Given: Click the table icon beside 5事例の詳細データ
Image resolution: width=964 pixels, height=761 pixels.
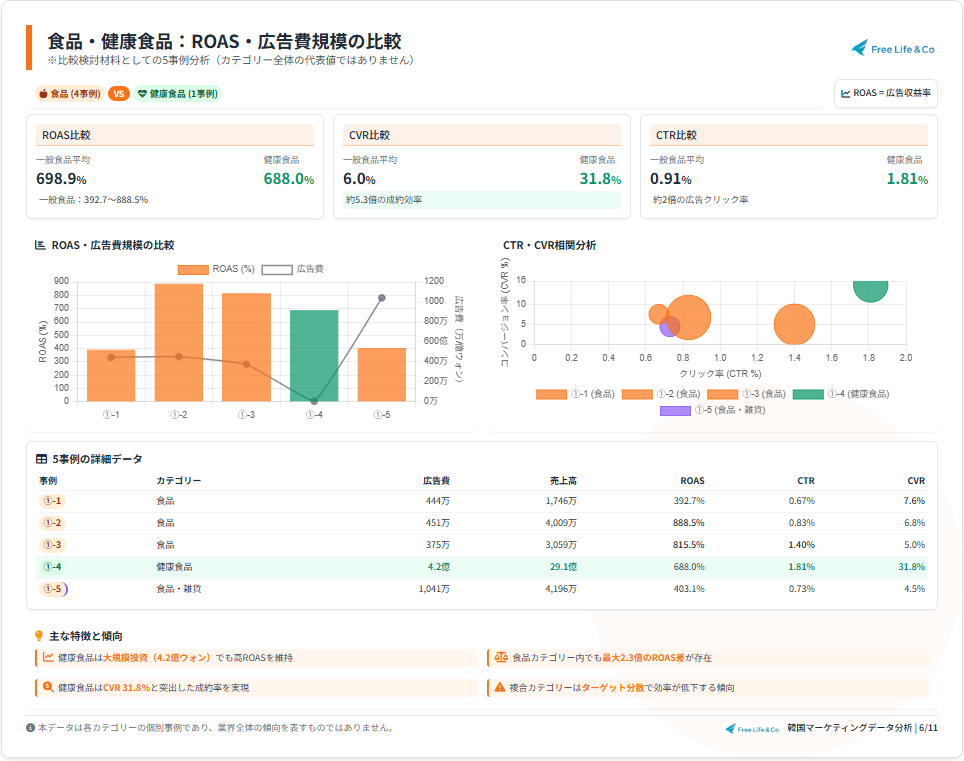Looking at the screenshot, I should tap(41, 459).
